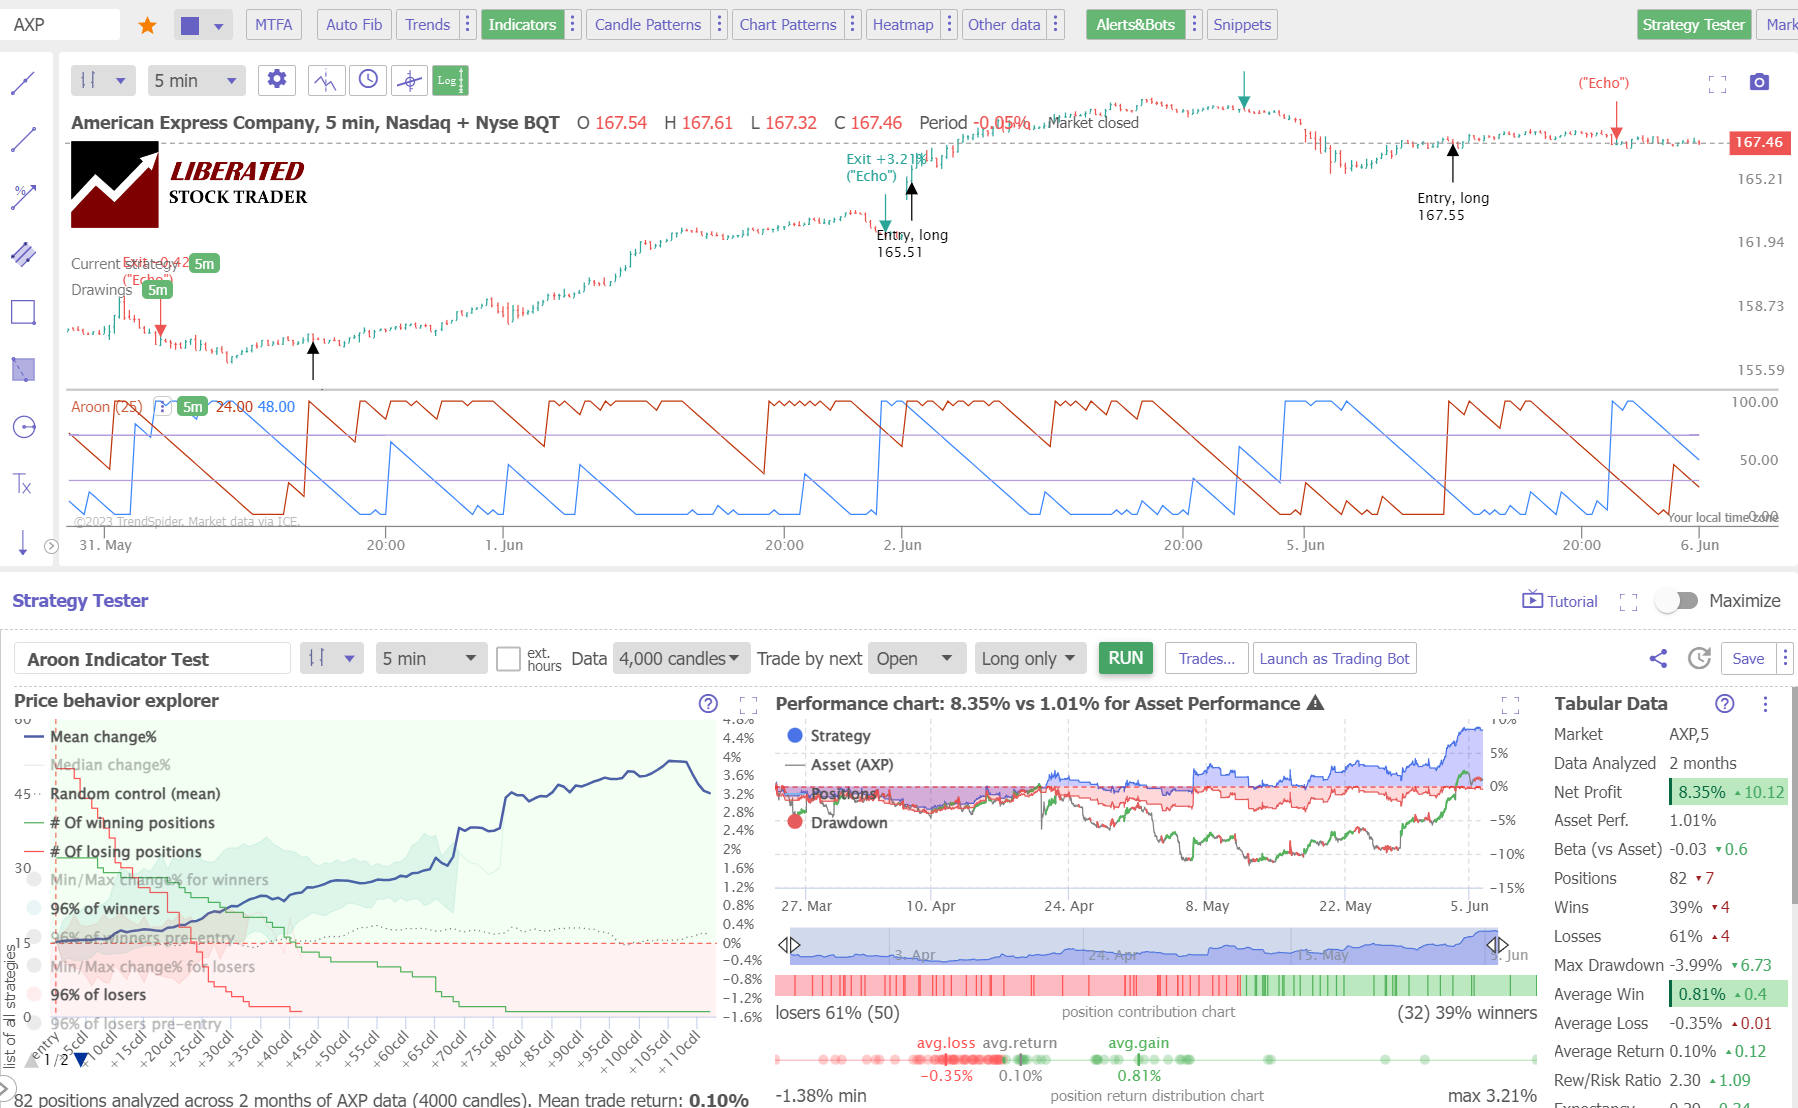Open the 4,000 candles data dropdown
Viewport: 1798px width, 1108px height.
pos(680,658)
